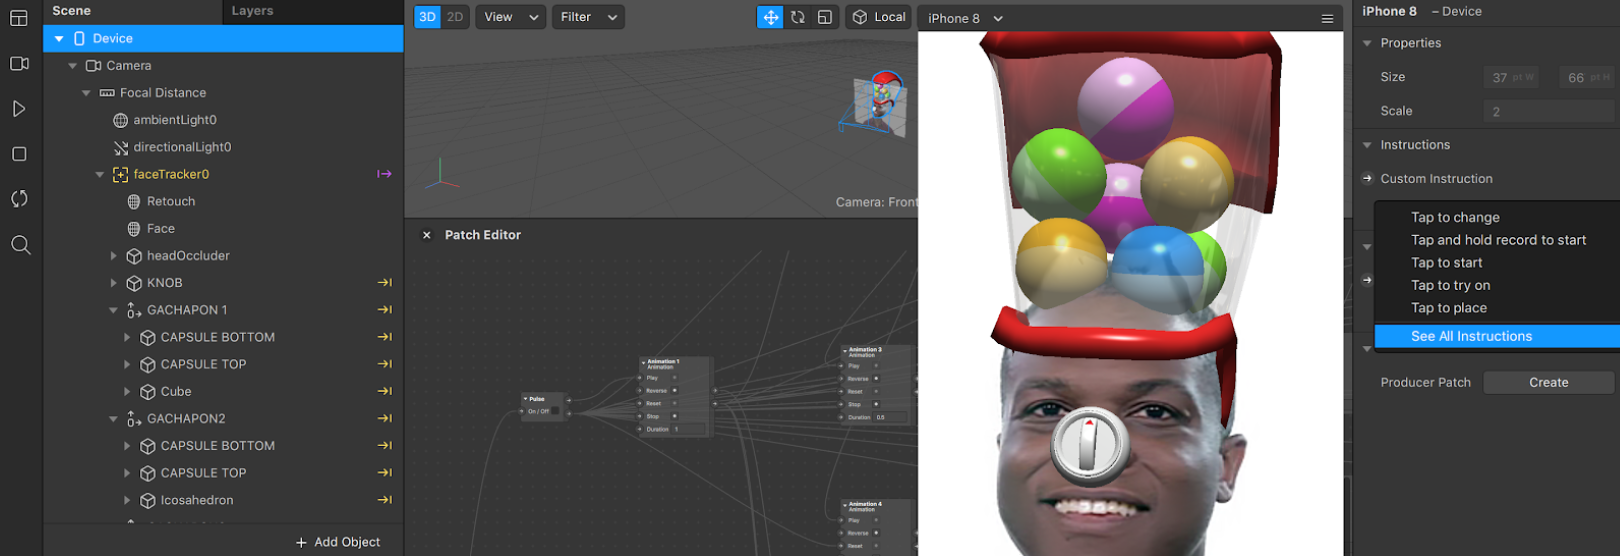
Task: Select the rotate manipulator tool
Action: (797, 17)
